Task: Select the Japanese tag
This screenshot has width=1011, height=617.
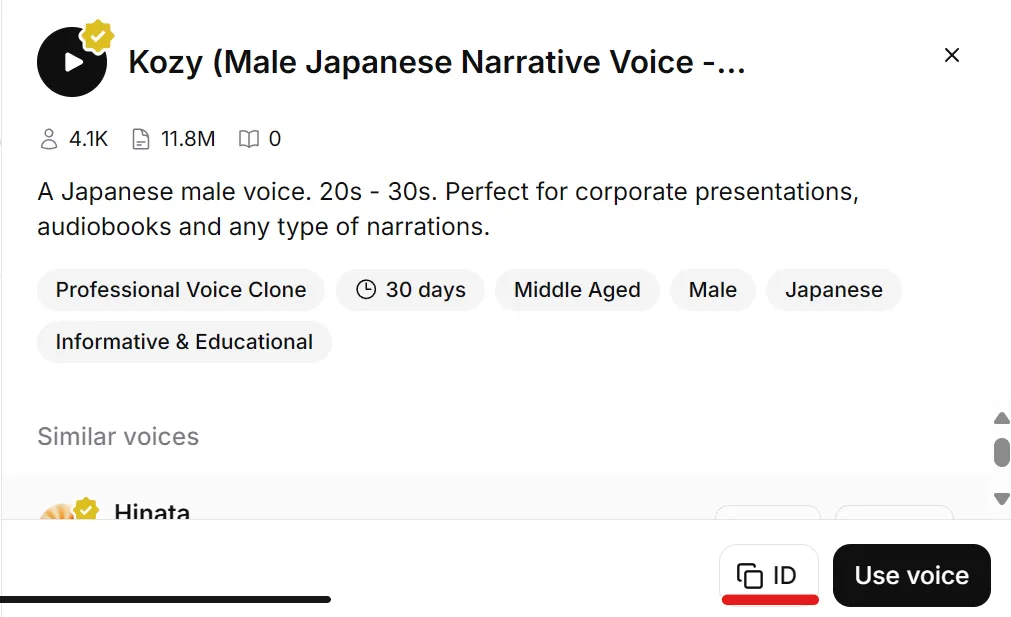Action: tap(834, 290)
